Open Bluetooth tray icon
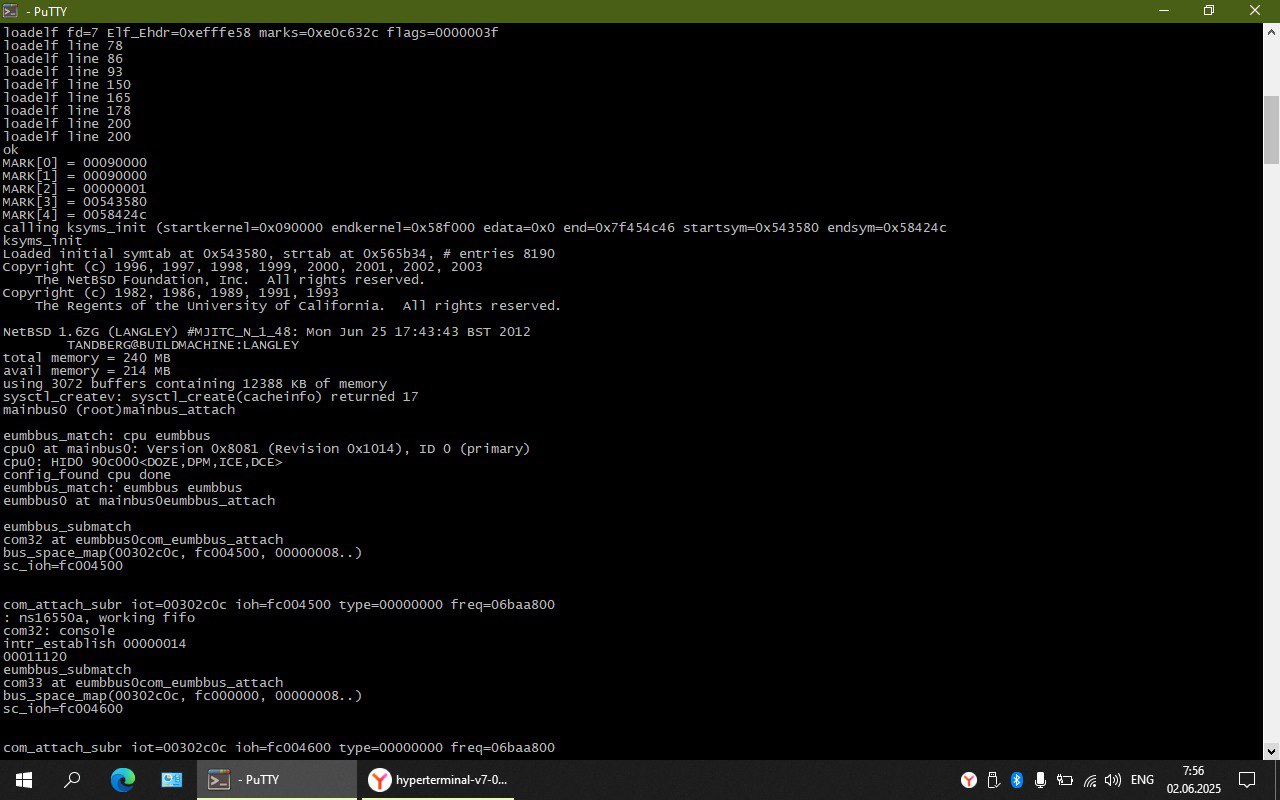The image size is (1280, 800). tap(1016, 780)
